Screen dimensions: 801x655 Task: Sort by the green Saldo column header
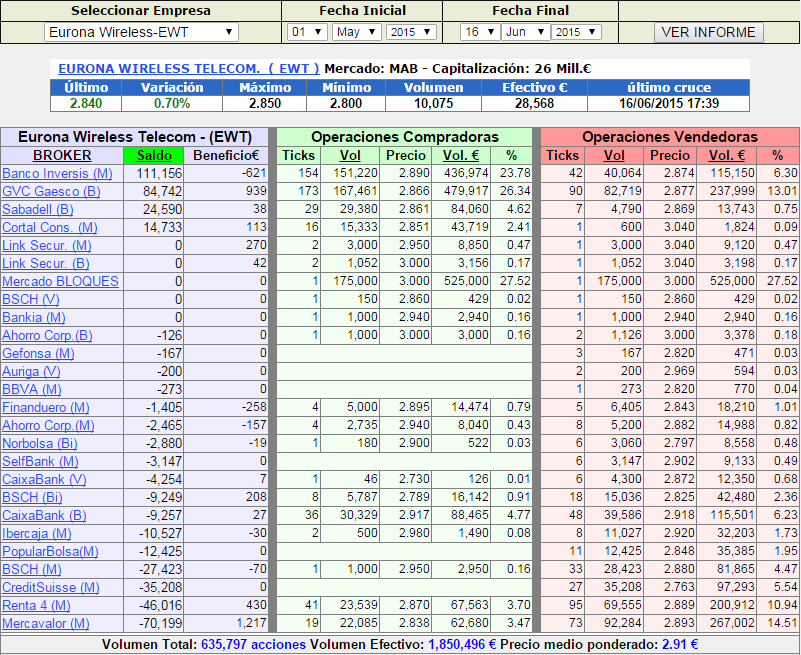click(154, 155)
